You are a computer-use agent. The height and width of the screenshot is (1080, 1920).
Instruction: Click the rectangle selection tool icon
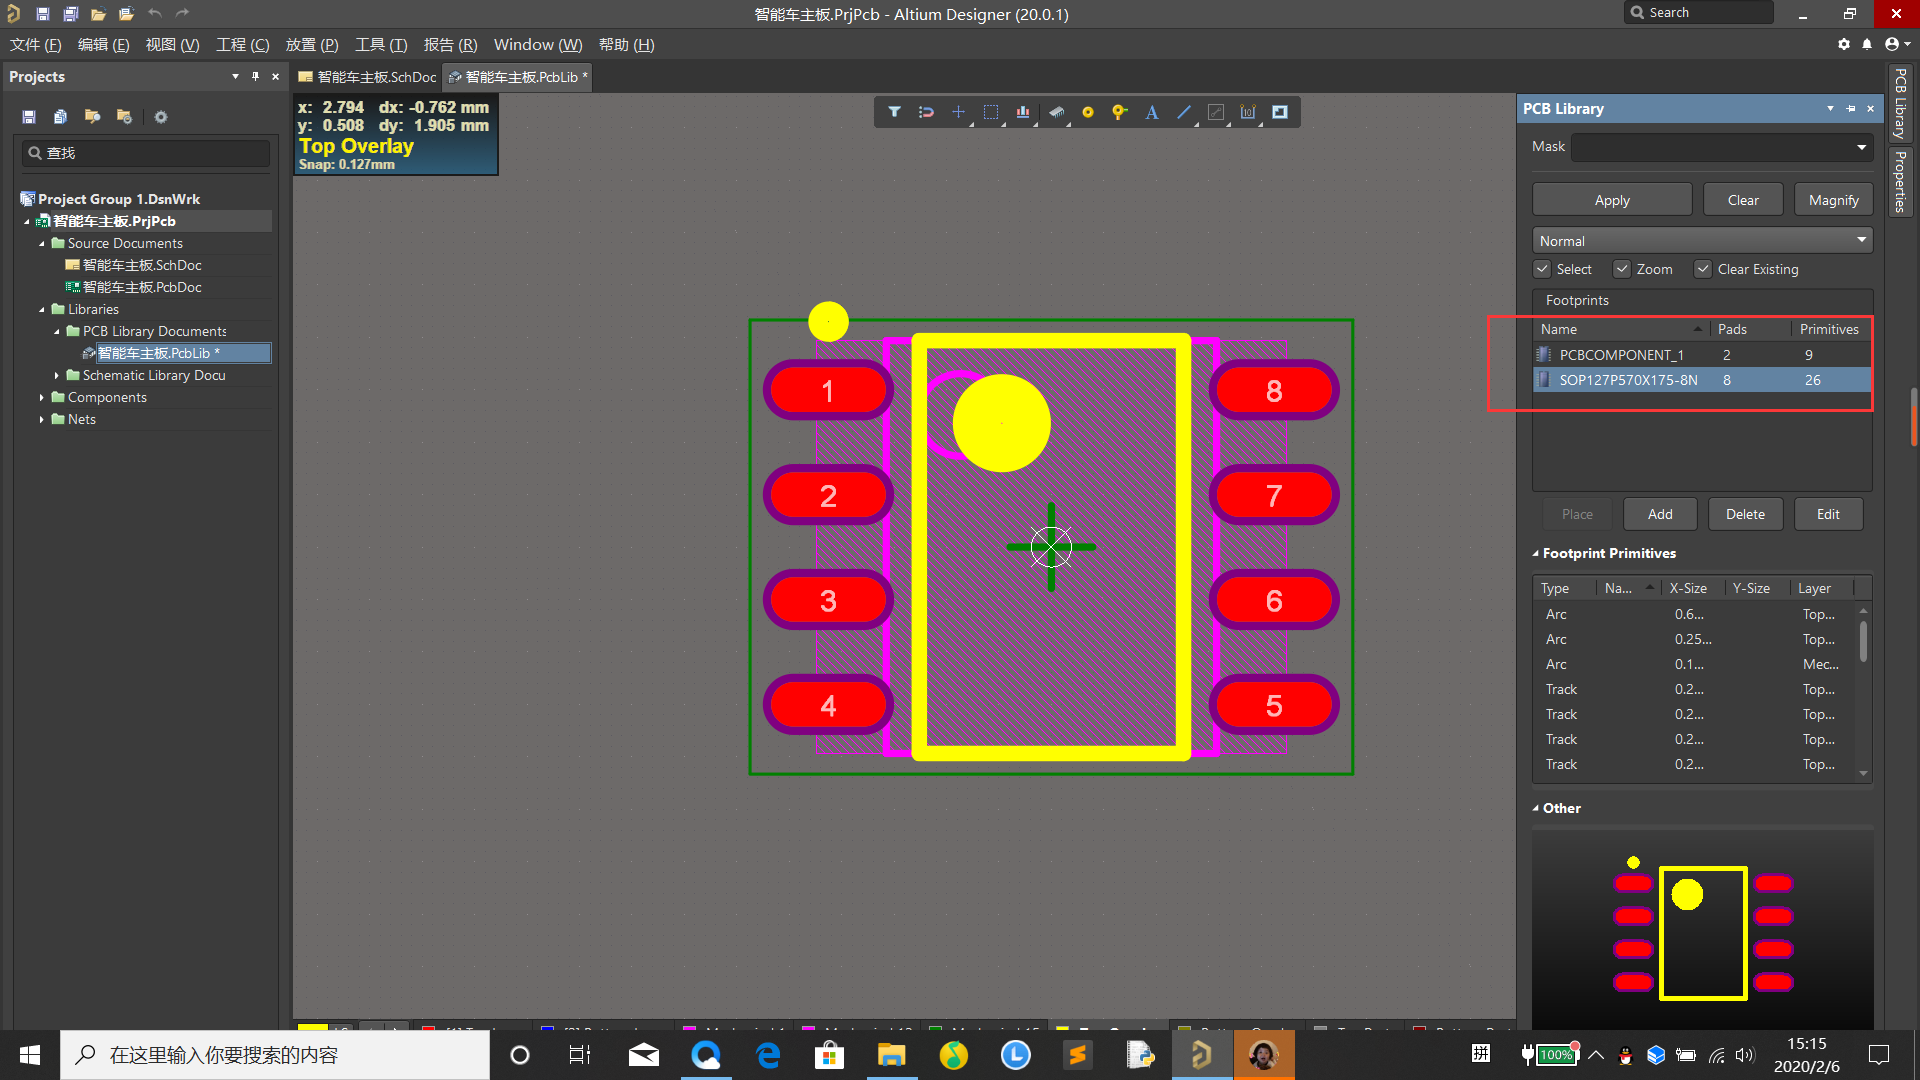991,112
